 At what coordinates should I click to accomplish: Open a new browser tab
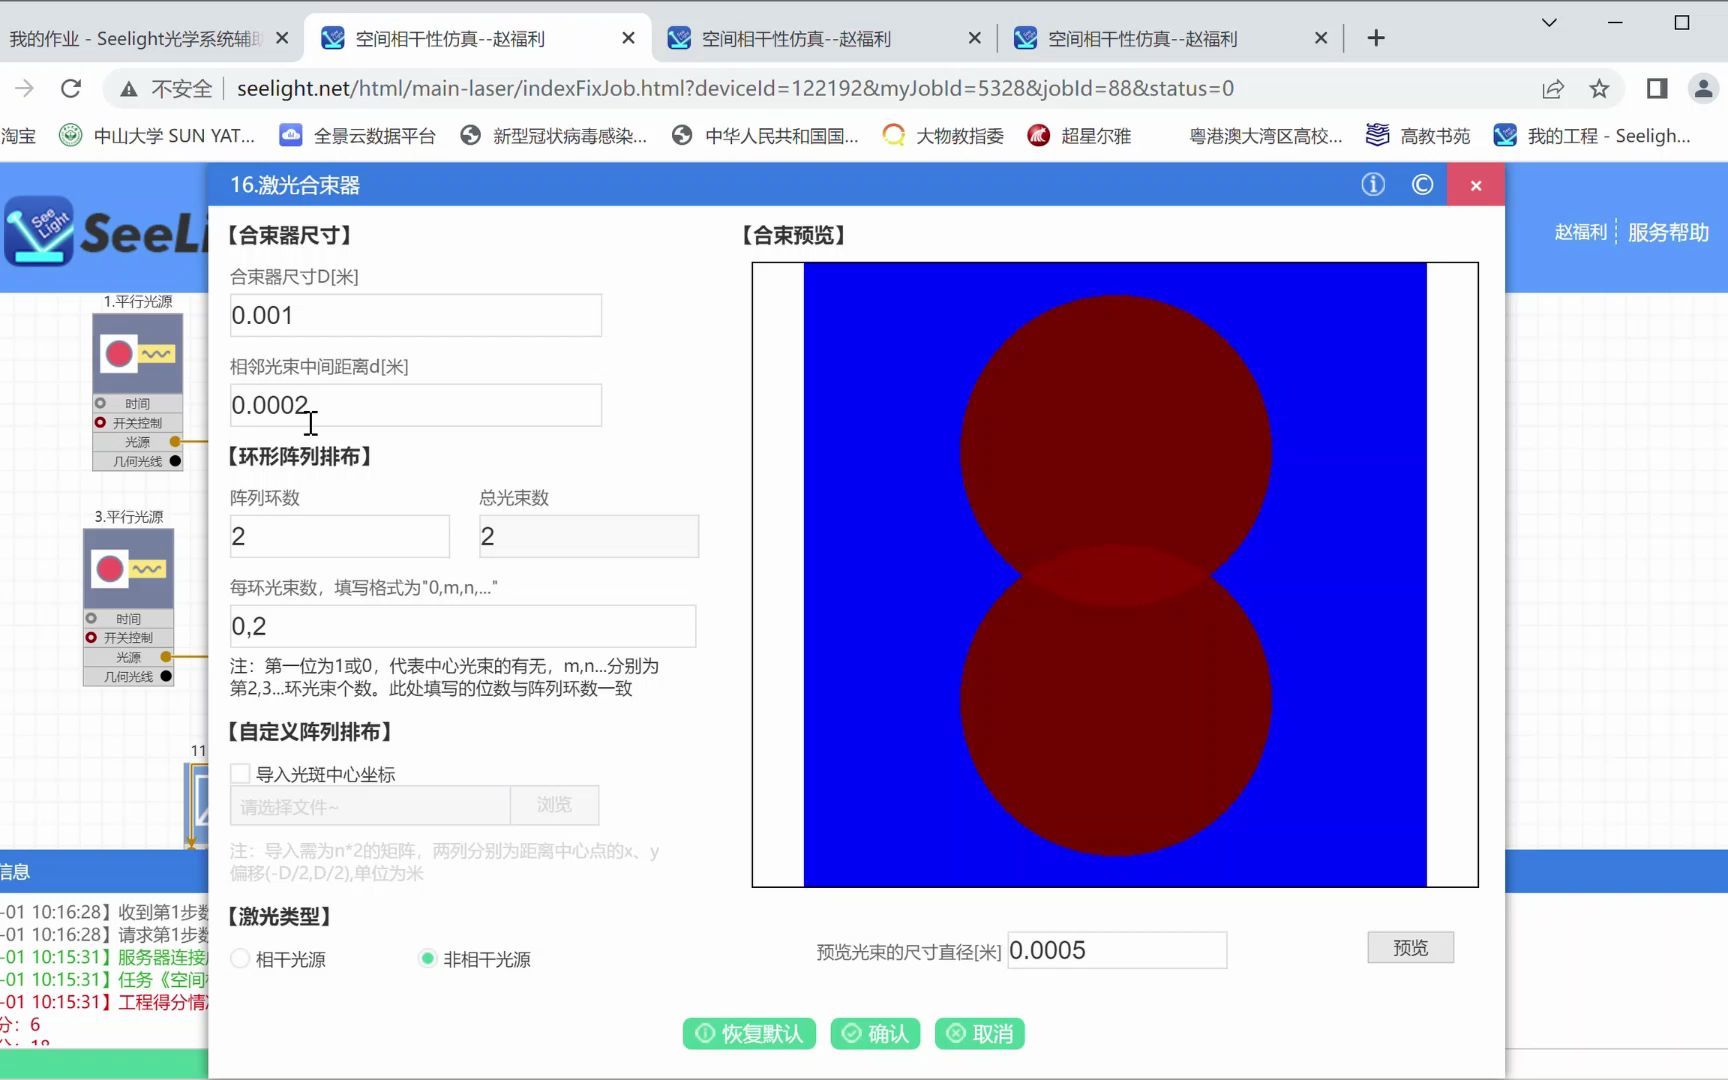(1376, 38)
